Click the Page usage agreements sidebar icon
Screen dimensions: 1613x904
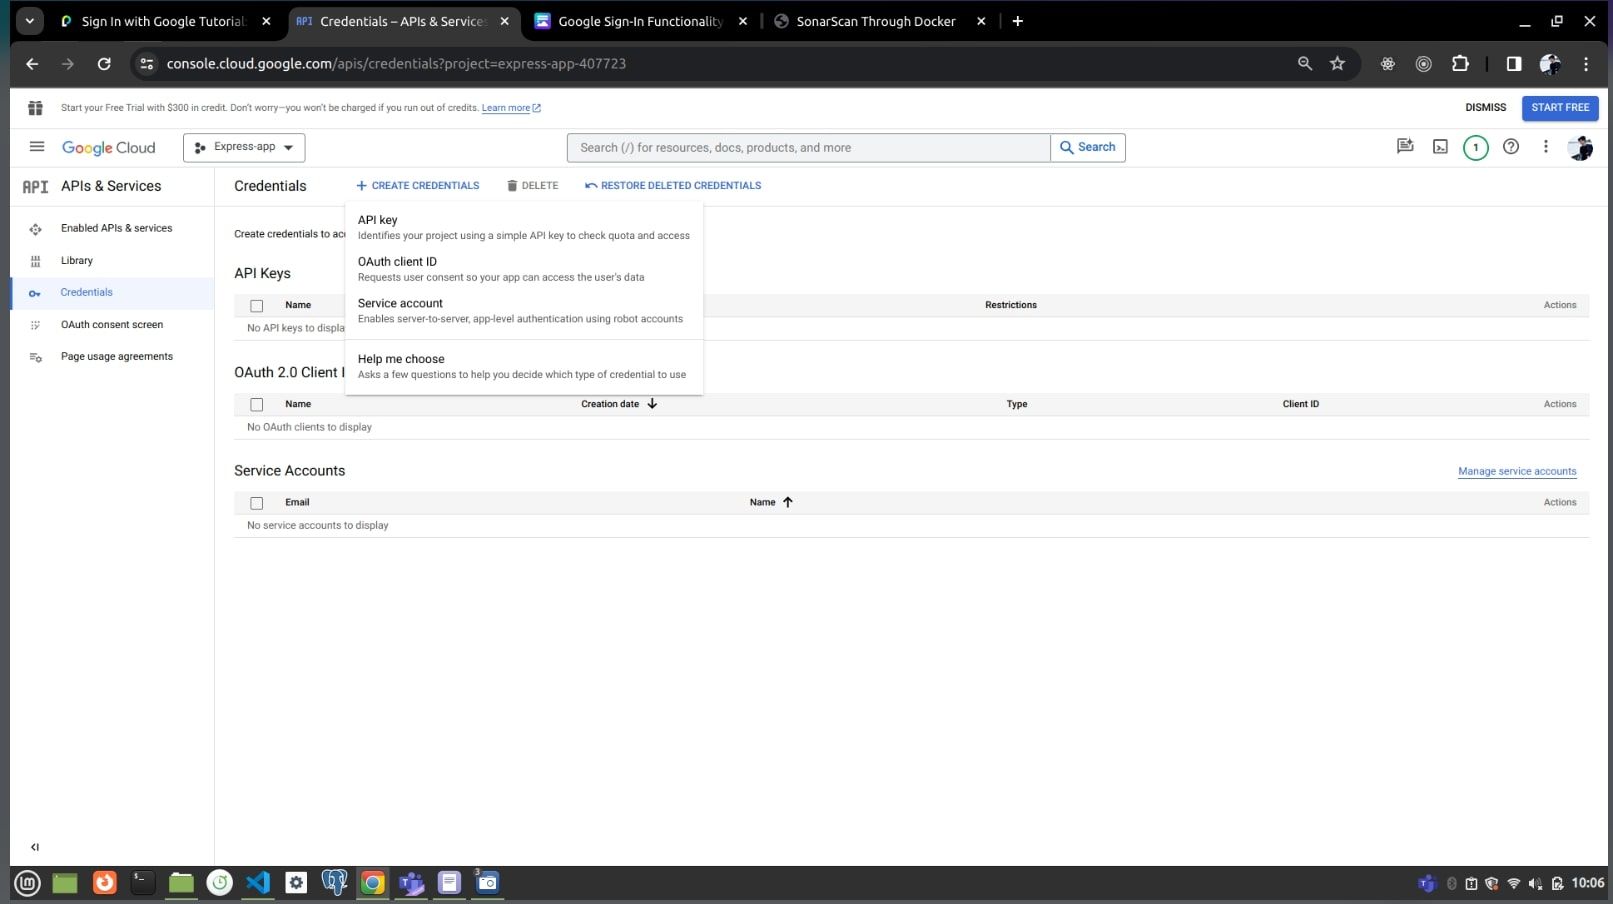coord(35,357)
